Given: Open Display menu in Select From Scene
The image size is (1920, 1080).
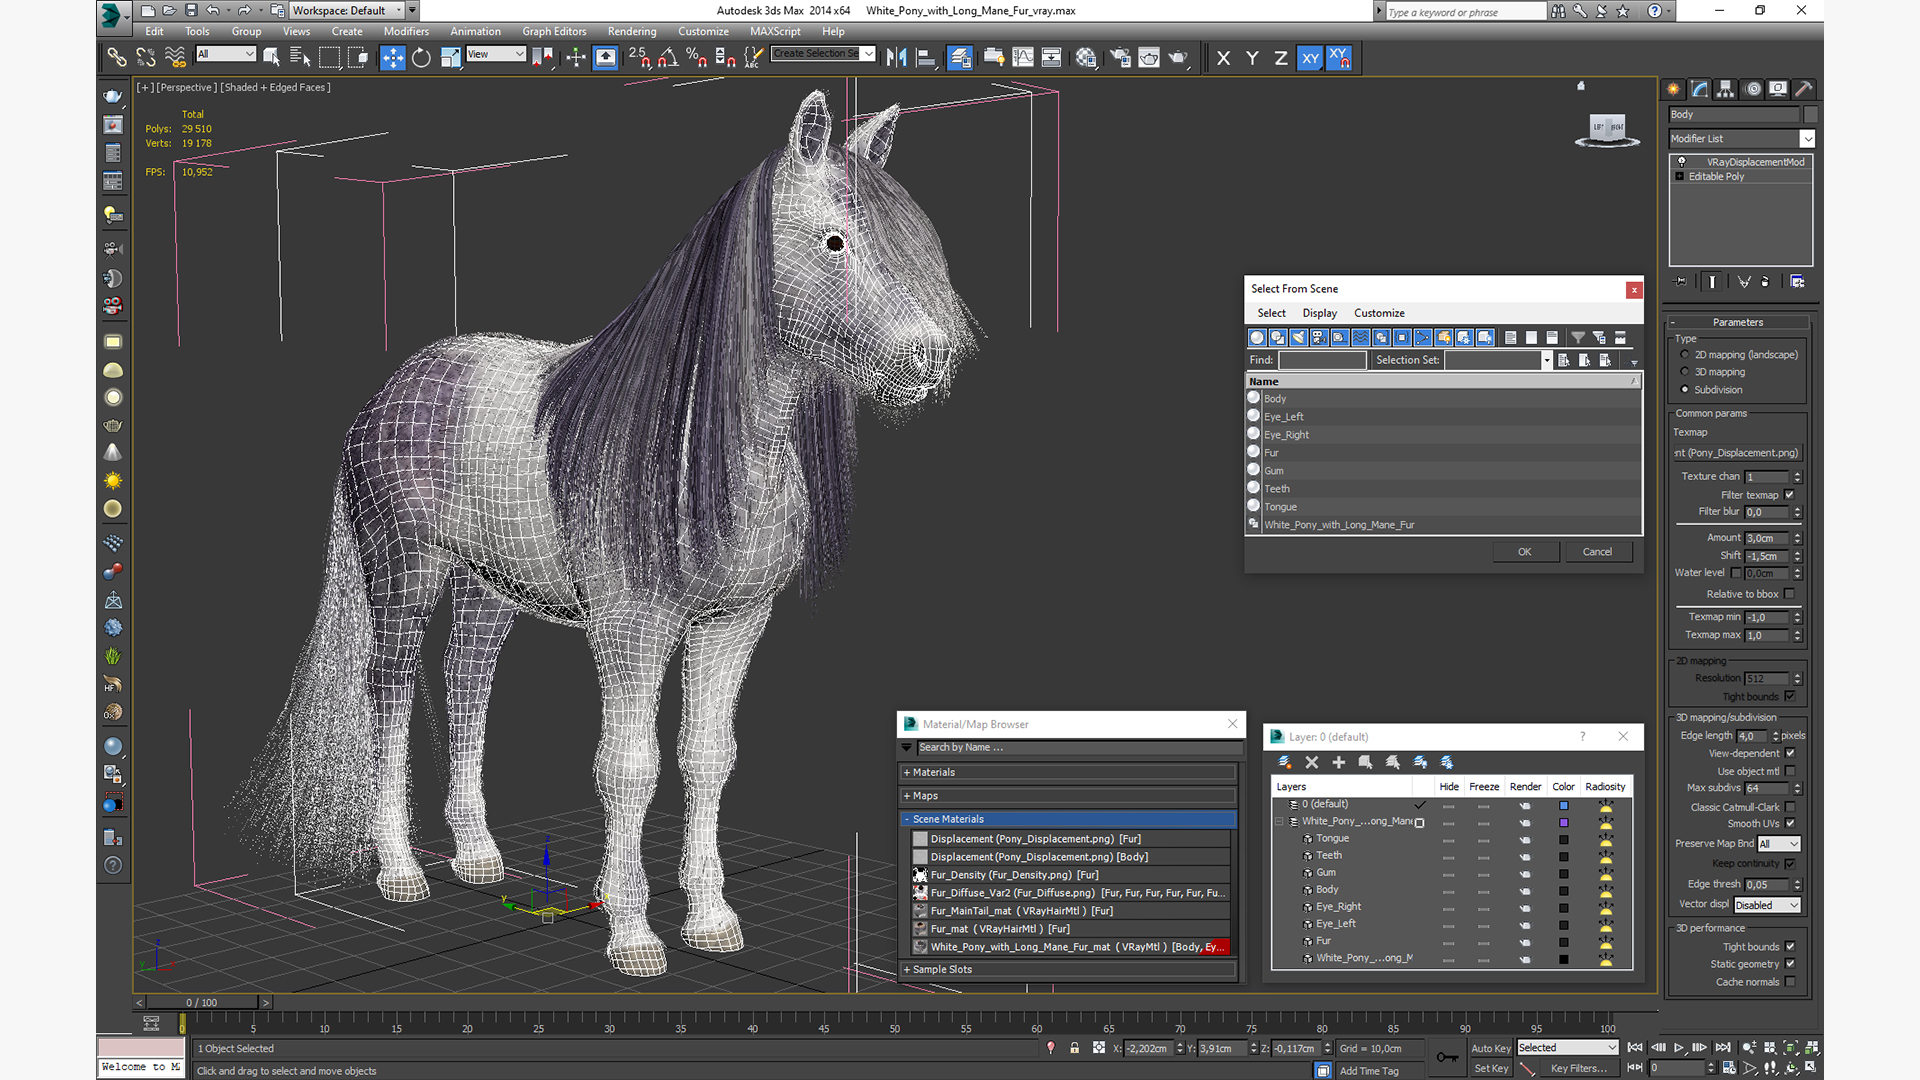Looking at the screenshot, I should coord(1319,313).
